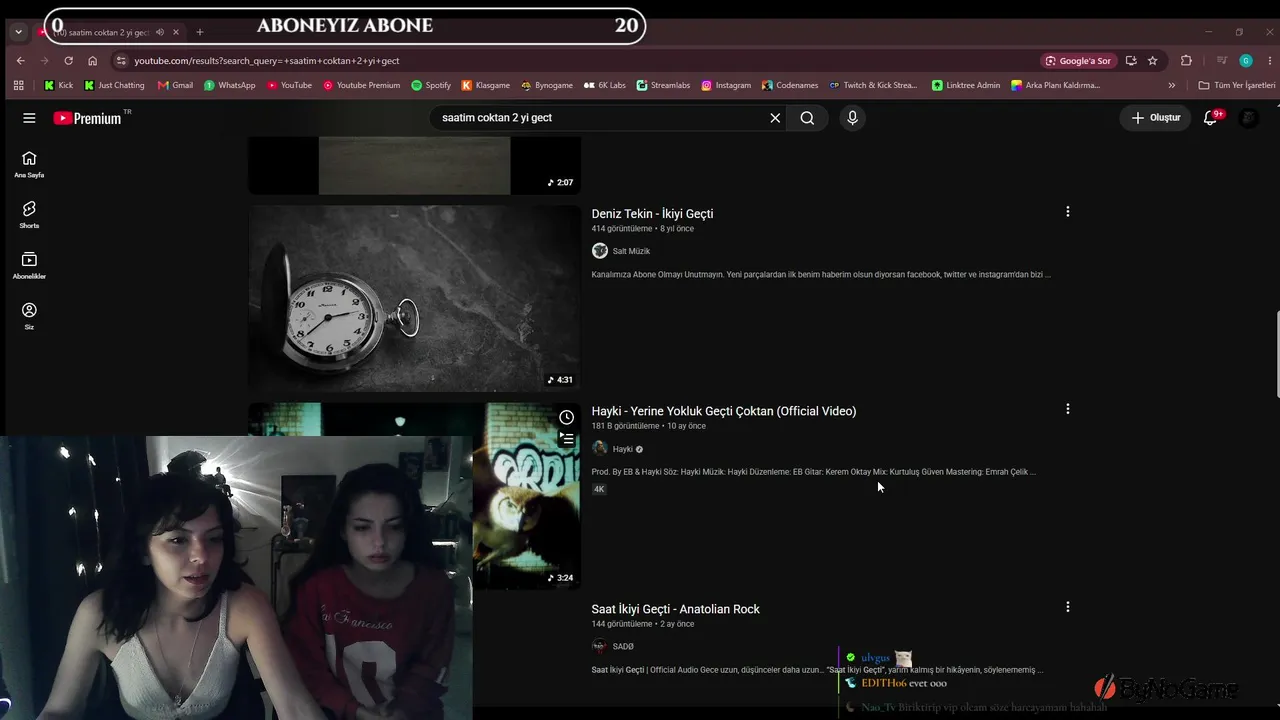Open the red YouTube bookmark
Screen dimensions: 1280x720
coord(289,85)
